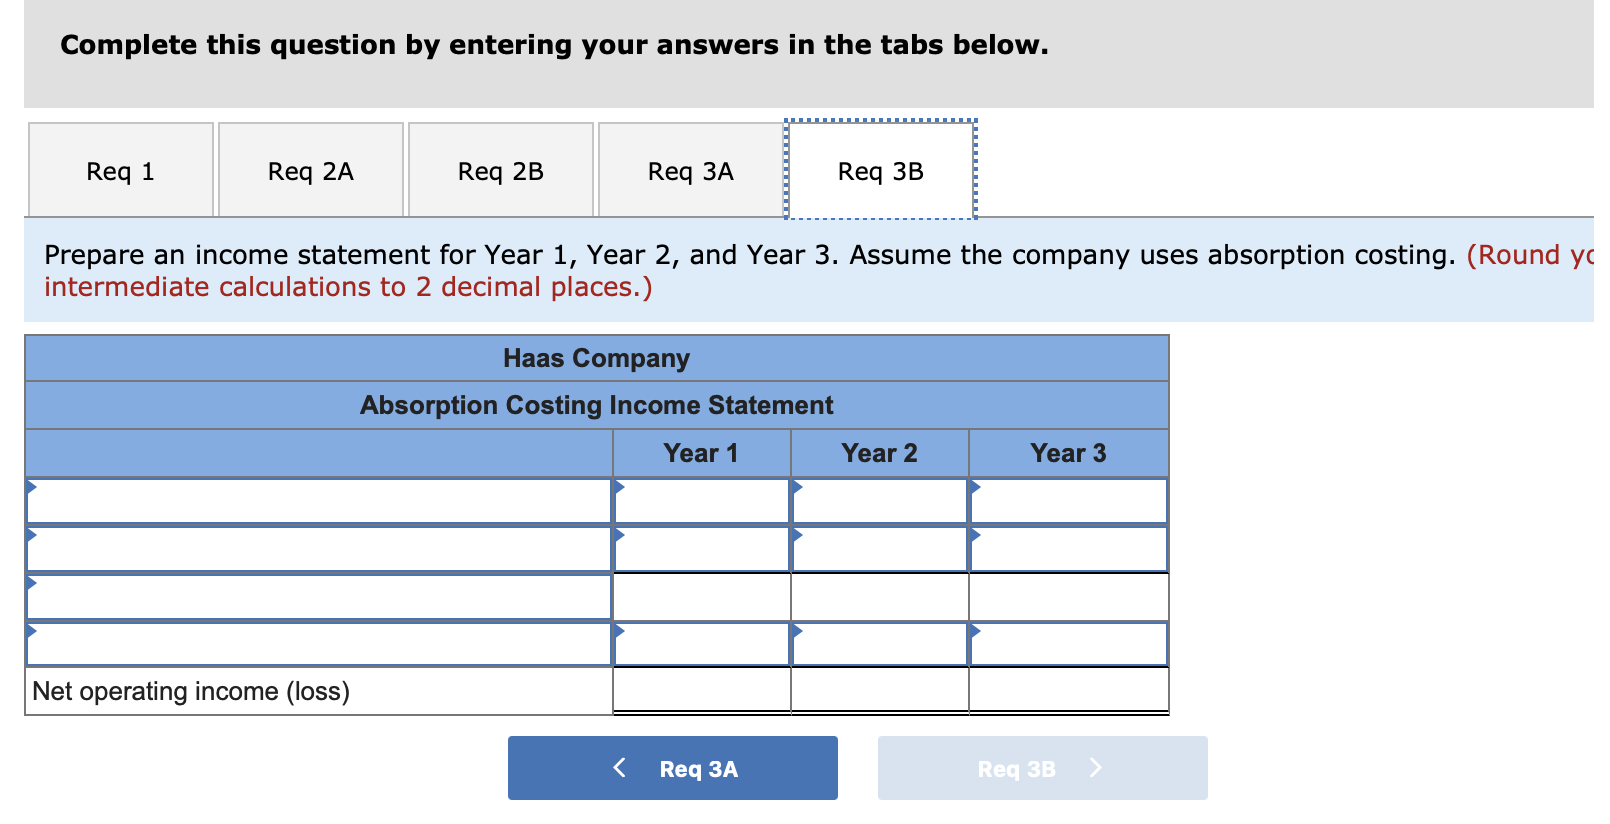1610x824 pixels.
Task: Click the Req 3B next button
Action: click(1043, 768)
